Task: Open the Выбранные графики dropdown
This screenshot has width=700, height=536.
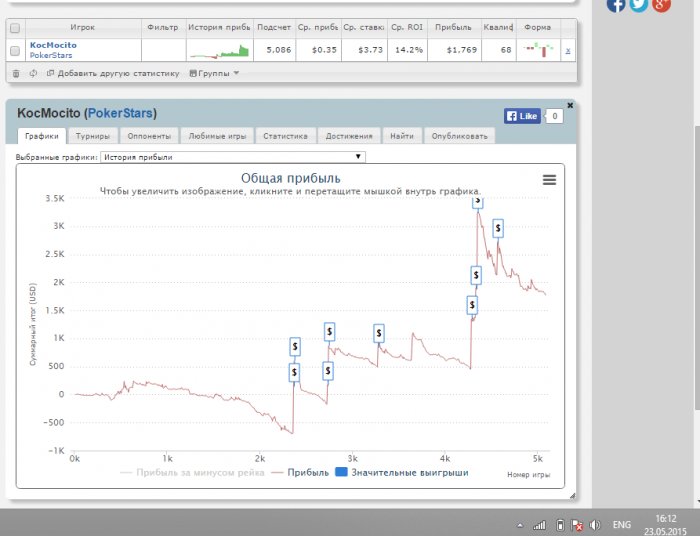Action: (x=233, y=157)
